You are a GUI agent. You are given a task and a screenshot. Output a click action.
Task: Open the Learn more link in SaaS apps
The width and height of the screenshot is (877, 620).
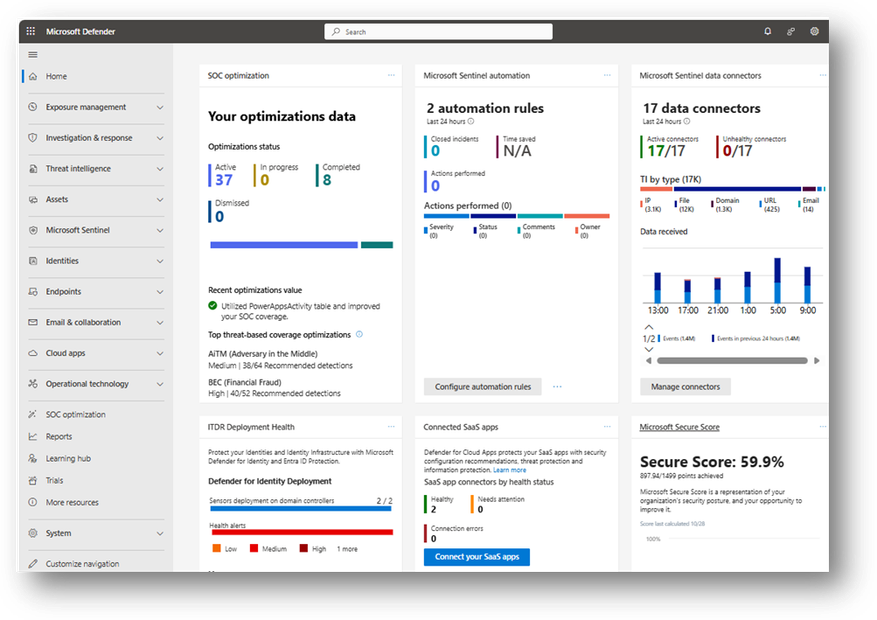tap(509, 470)
